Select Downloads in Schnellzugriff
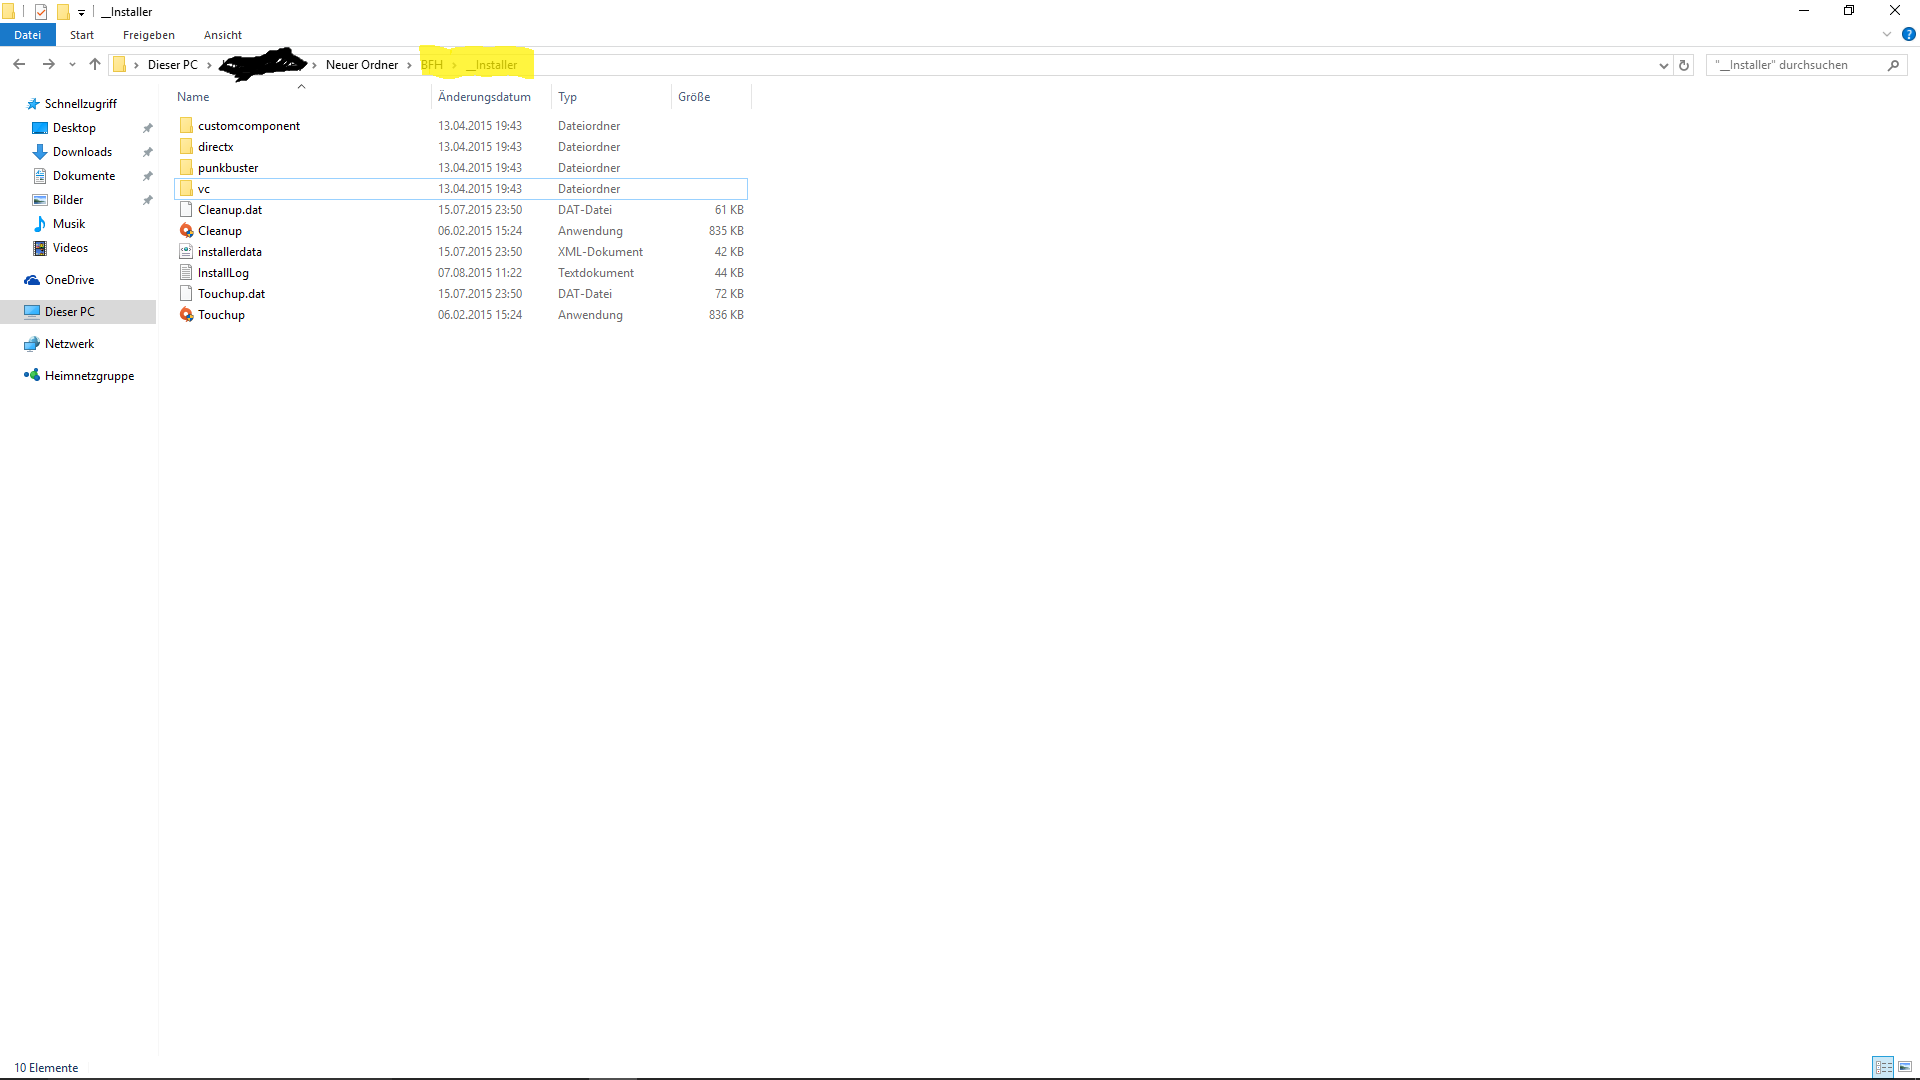The width and height of the screenshot is (1920, 1080). pyautogui.click(x=82, y=152)
